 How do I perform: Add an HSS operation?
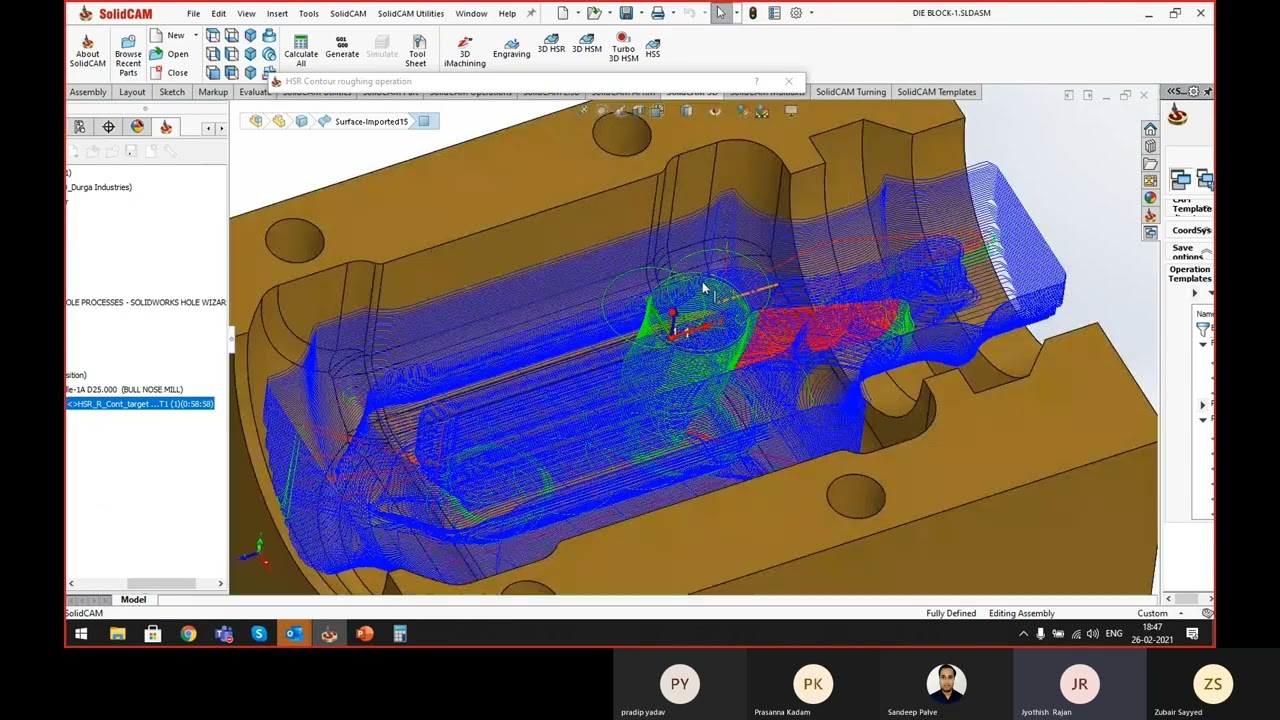(653, 47)
